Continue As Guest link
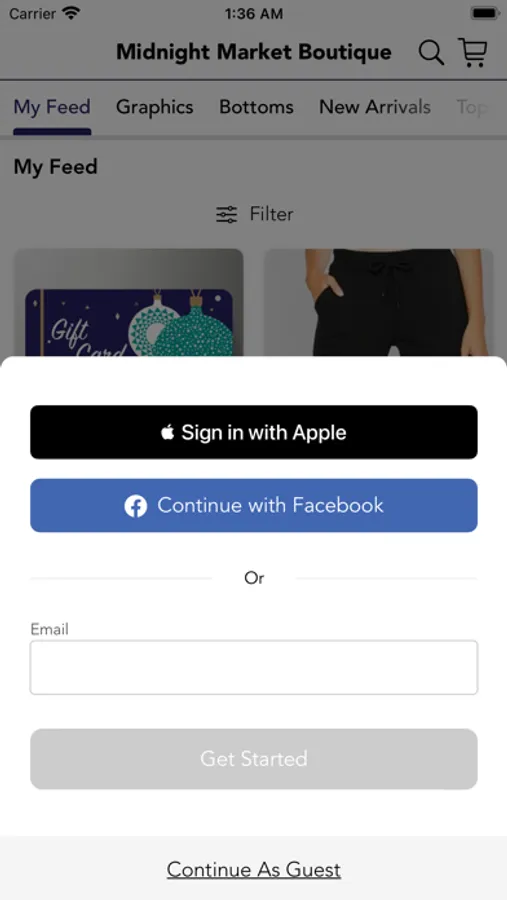507x900 pixels. point(254,870)
